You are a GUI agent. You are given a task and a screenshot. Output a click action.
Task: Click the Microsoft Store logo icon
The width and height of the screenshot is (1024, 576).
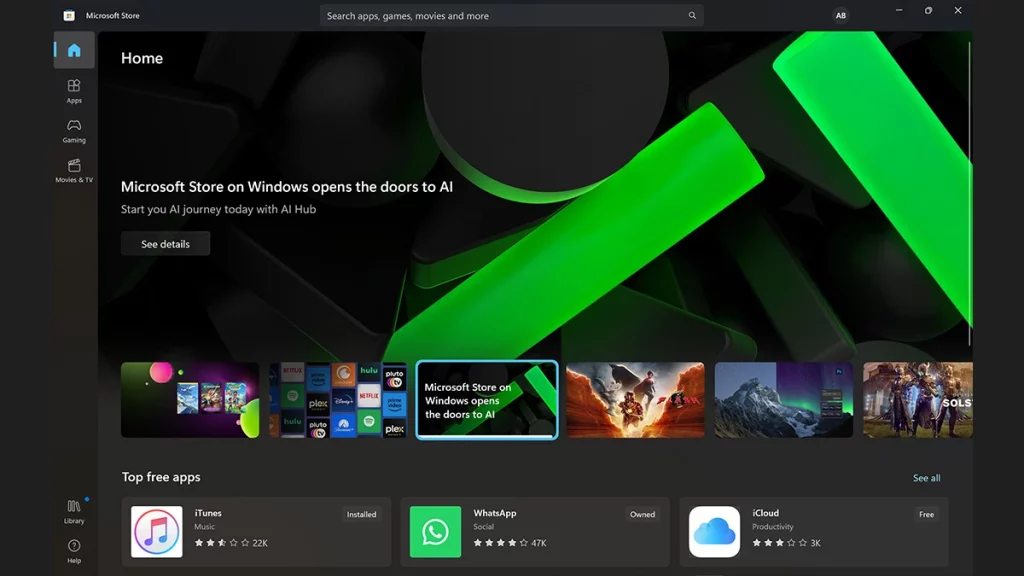click(x=69, y=15)
